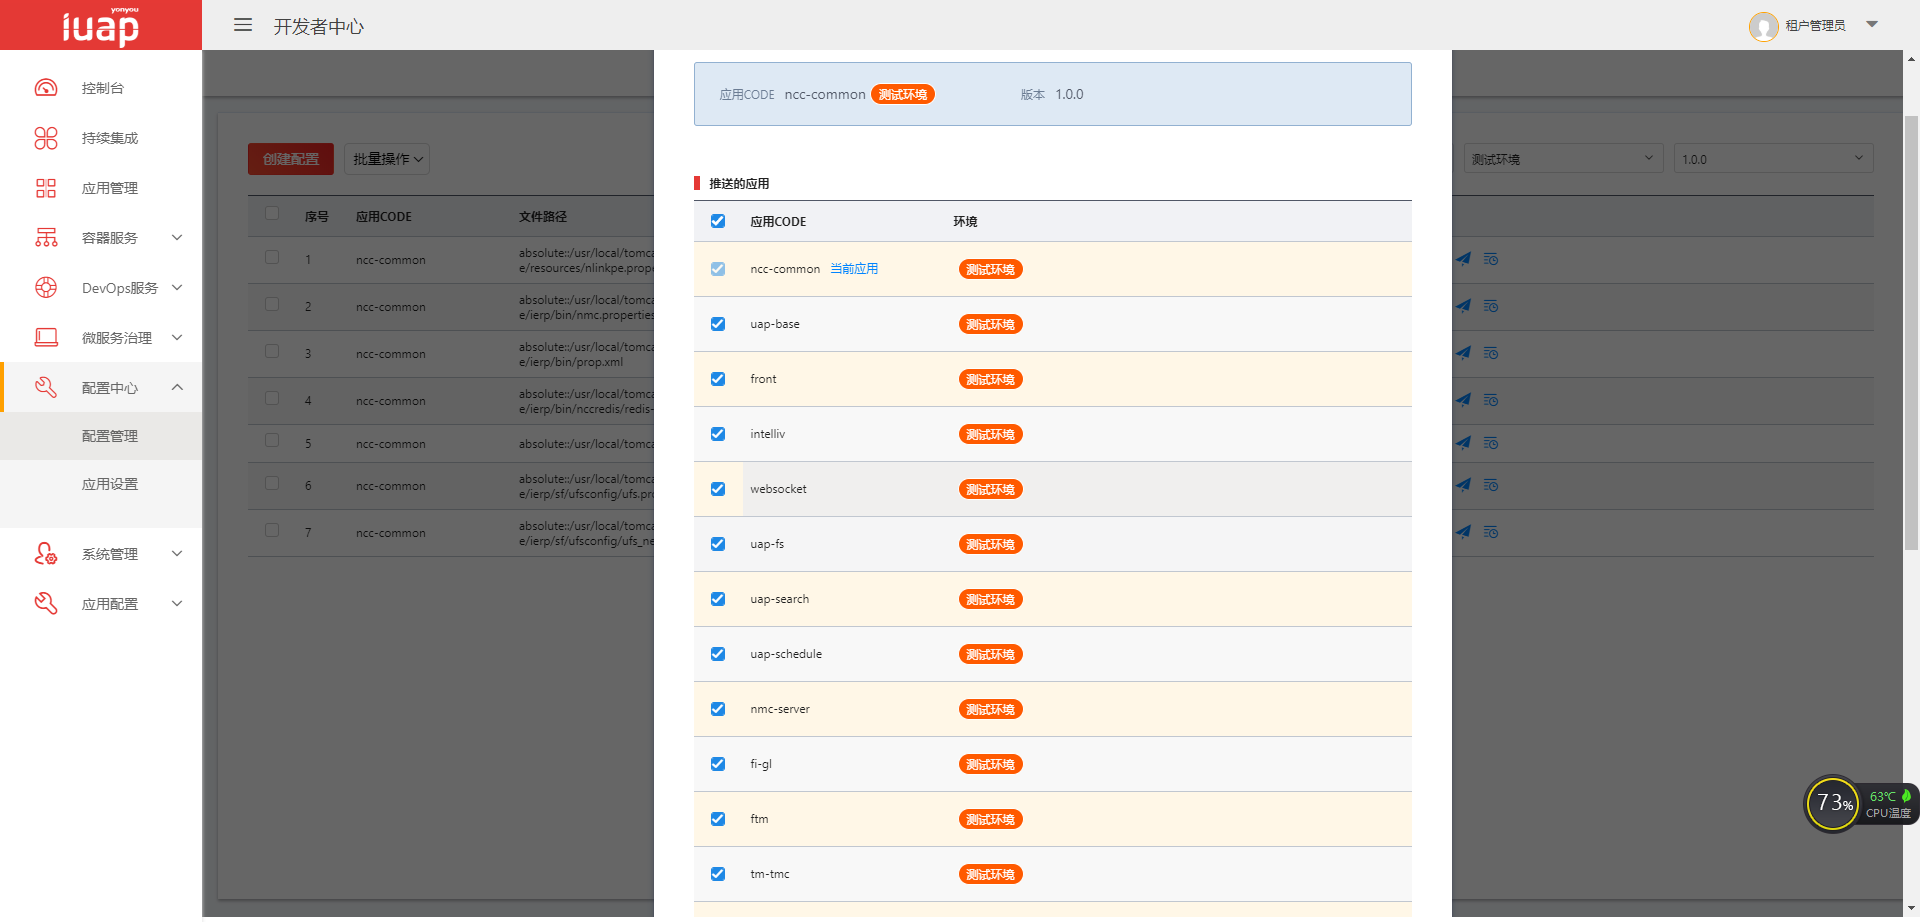Uncheck the ftm checkbox
The width and height of the screenshot is (1920, 922).
pyautogui.click(x=718, y=819)
